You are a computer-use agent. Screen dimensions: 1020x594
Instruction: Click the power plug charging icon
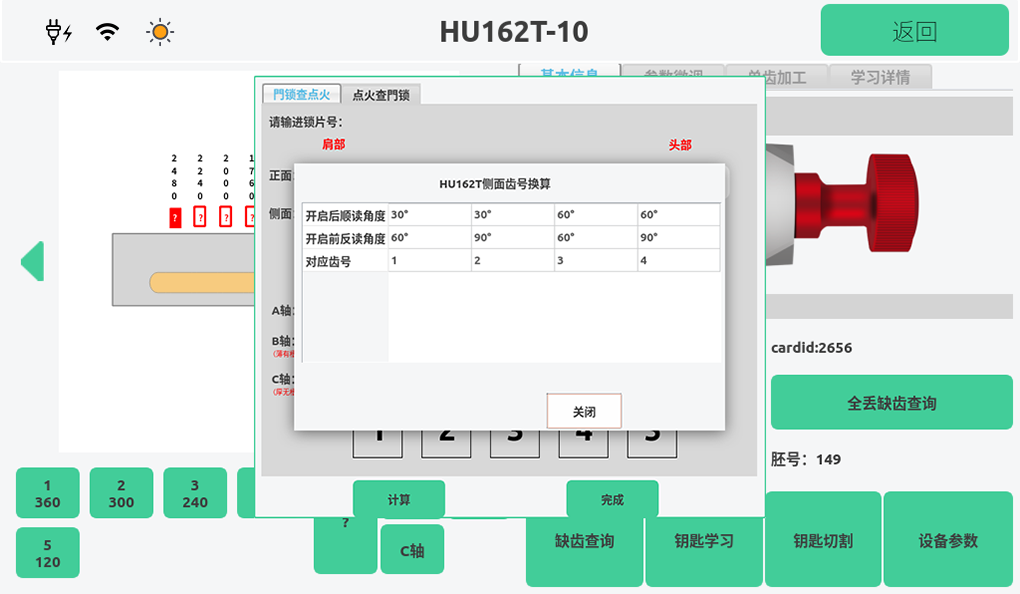pos(59,32)
